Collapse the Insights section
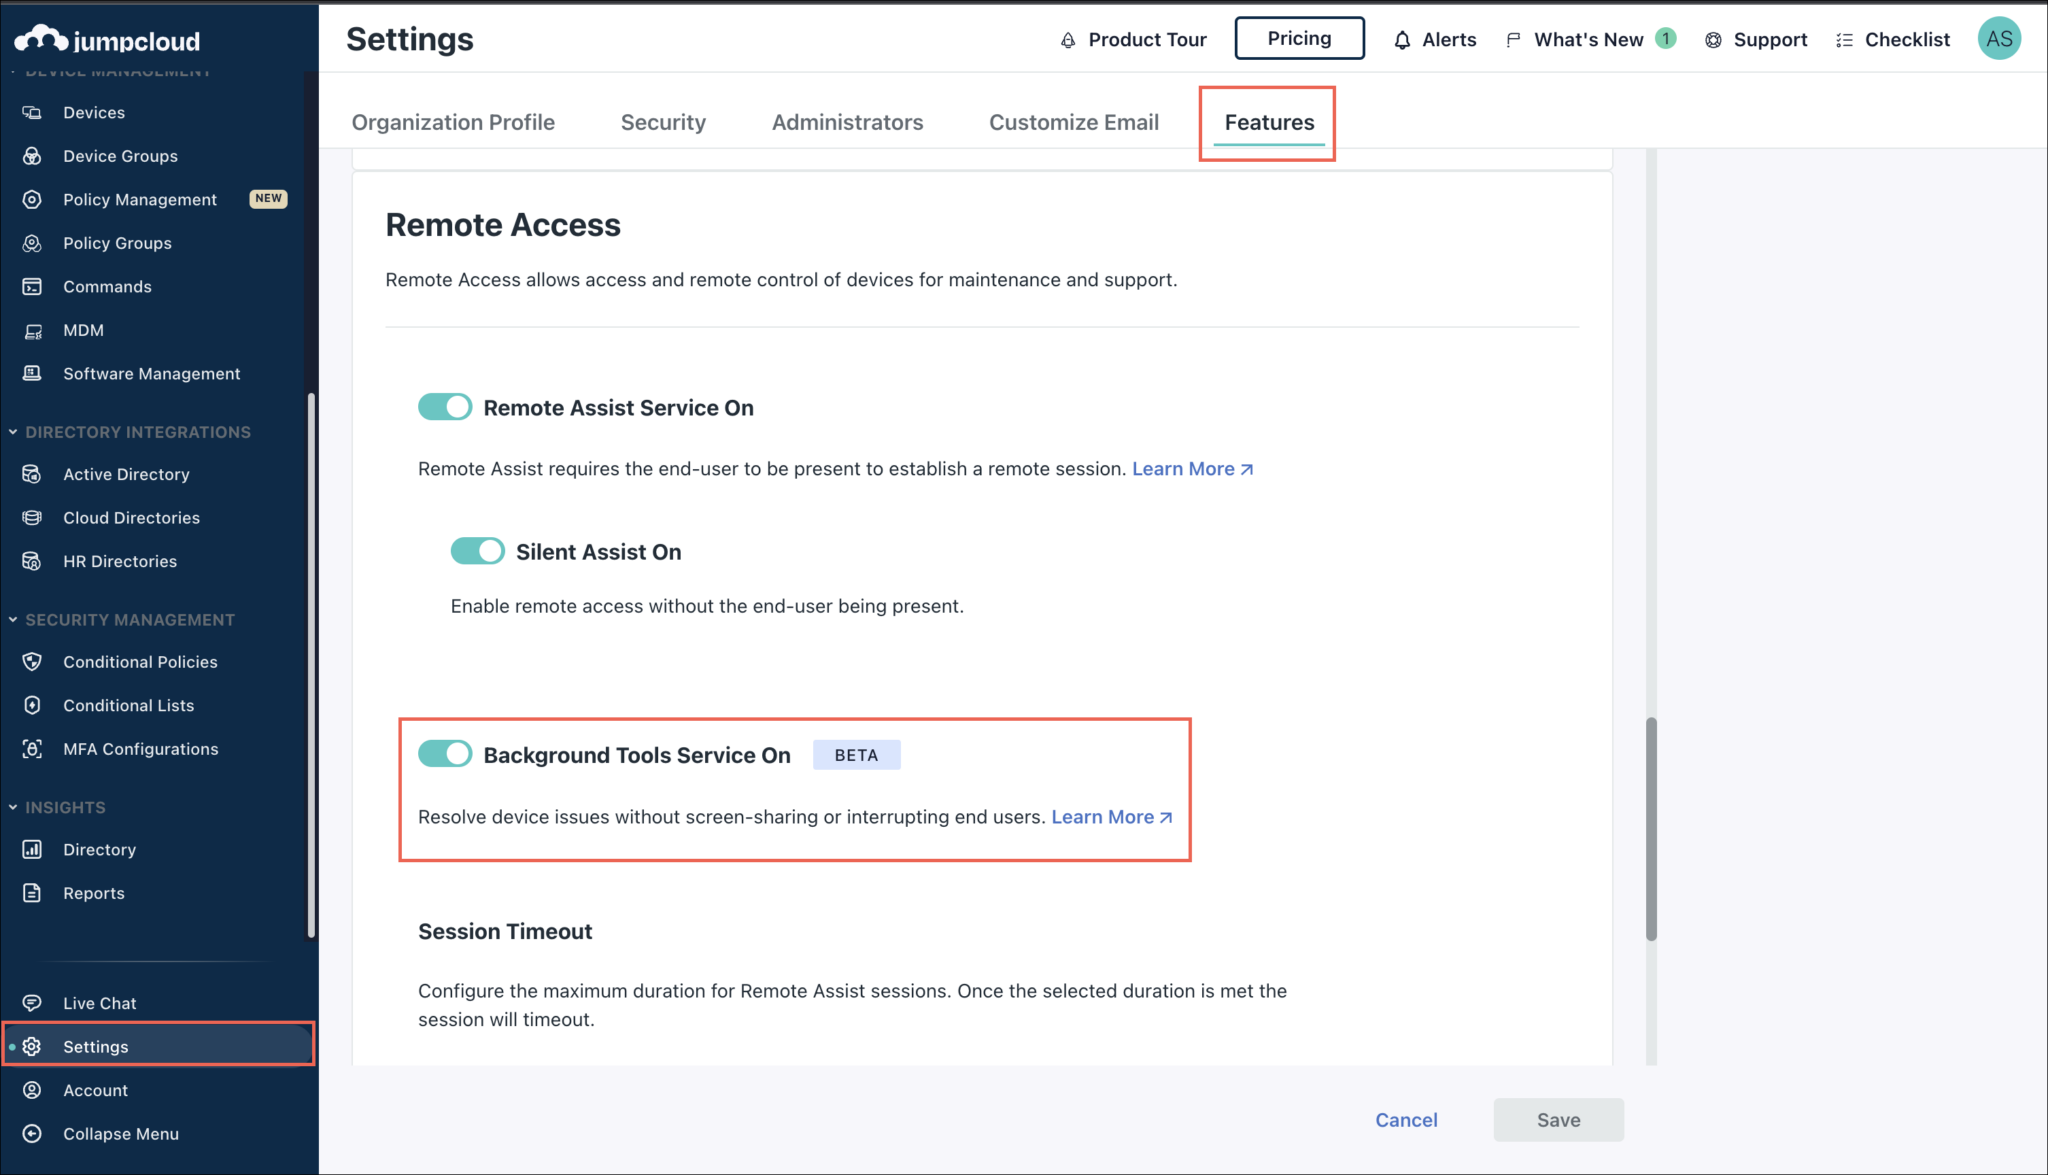Image resolution: width=2048 pixels, height=1175 pixels. point(12,807)
